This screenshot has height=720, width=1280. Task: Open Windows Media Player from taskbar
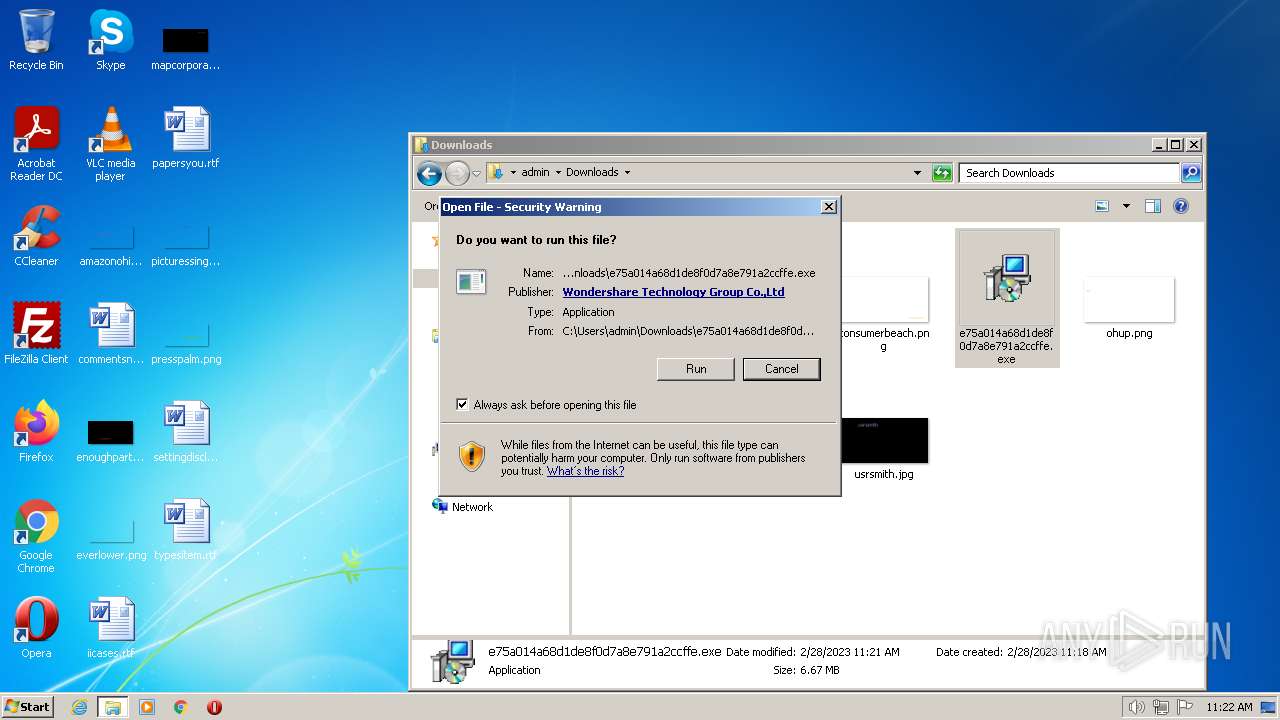tap(147, 707)
